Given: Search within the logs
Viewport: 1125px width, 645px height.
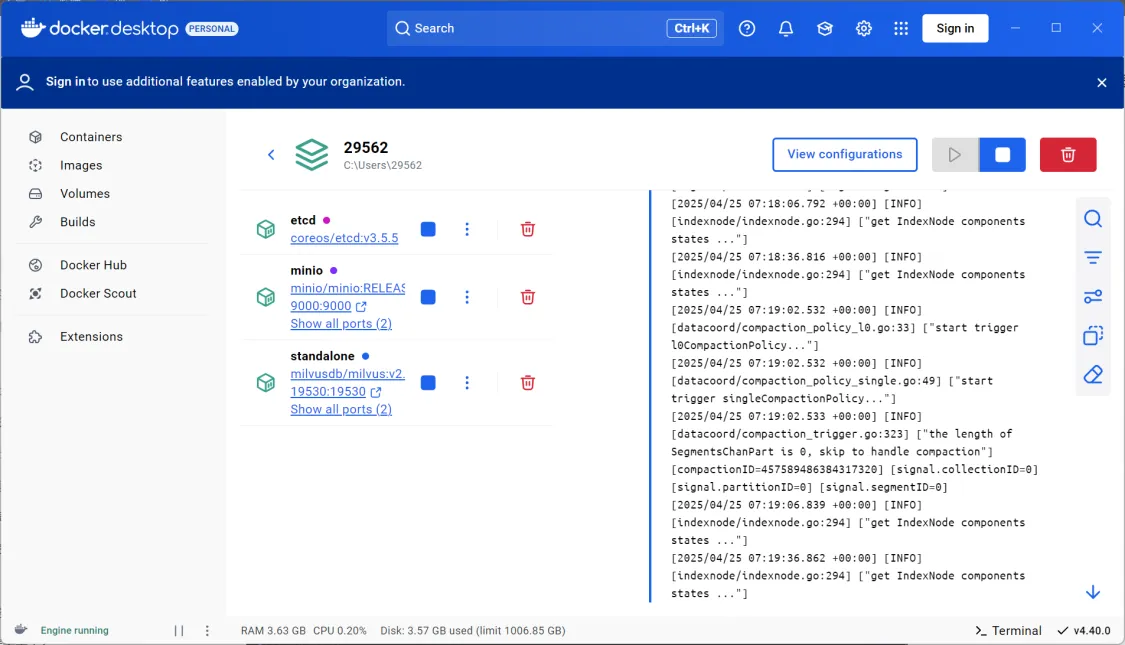Looking at the screenshot, I should click(x=1093, y=218).
